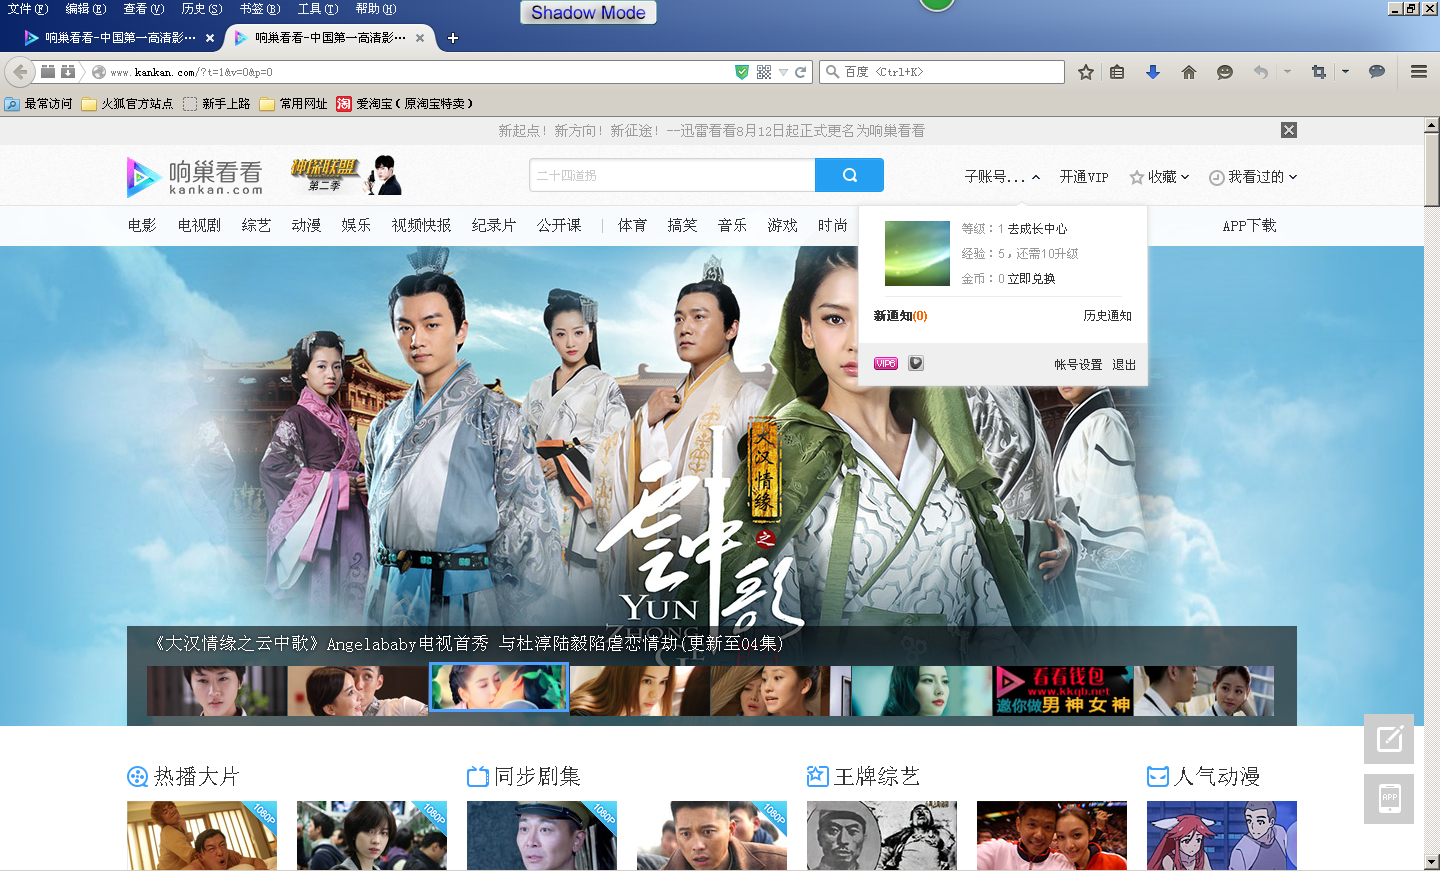The height and width of the screenshot is (871, 1440).
Task: Focus the Kankan search input field
Action: [672, 175]
